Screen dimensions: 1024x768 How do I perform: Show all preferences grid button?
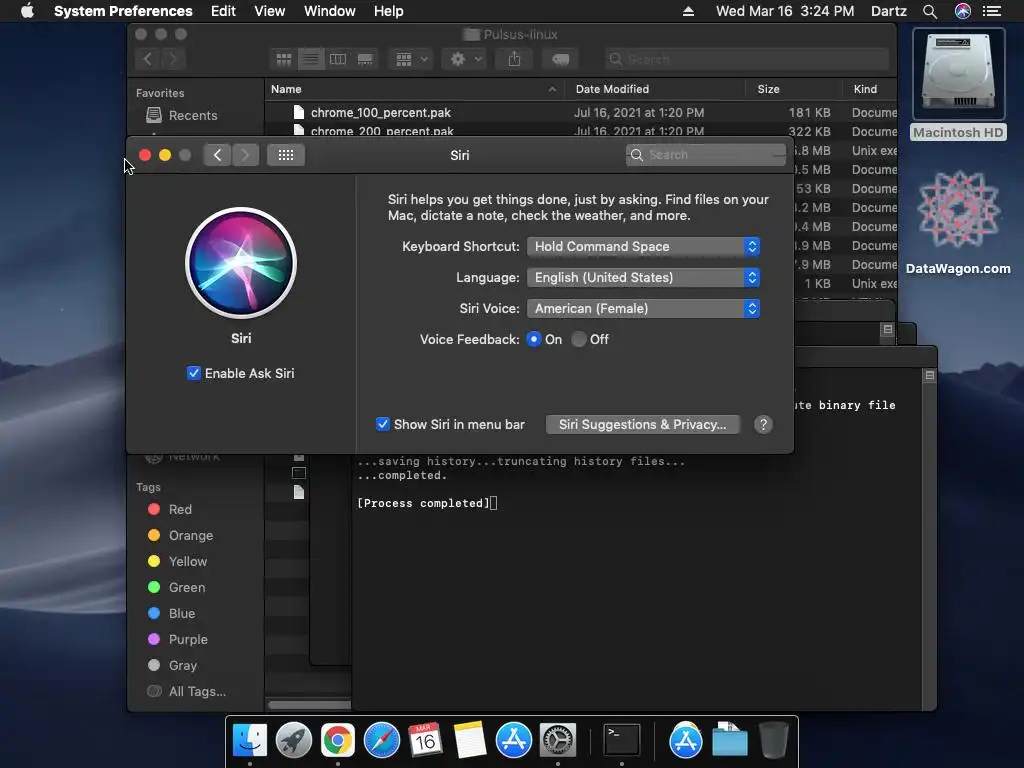[285, 155]
